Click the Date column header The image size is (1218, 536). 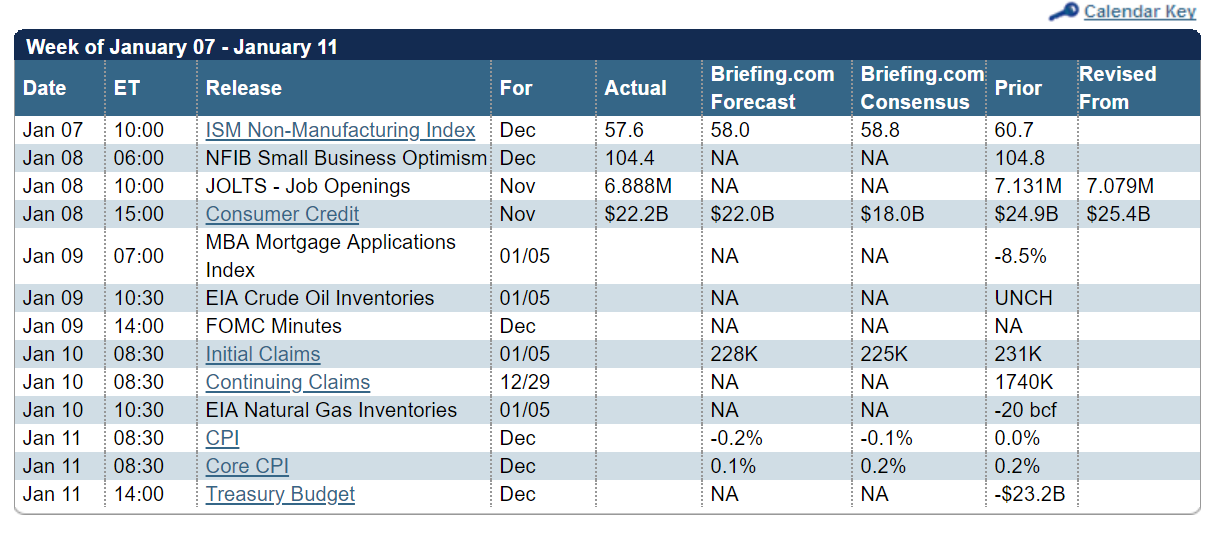[x=44, y=88]
